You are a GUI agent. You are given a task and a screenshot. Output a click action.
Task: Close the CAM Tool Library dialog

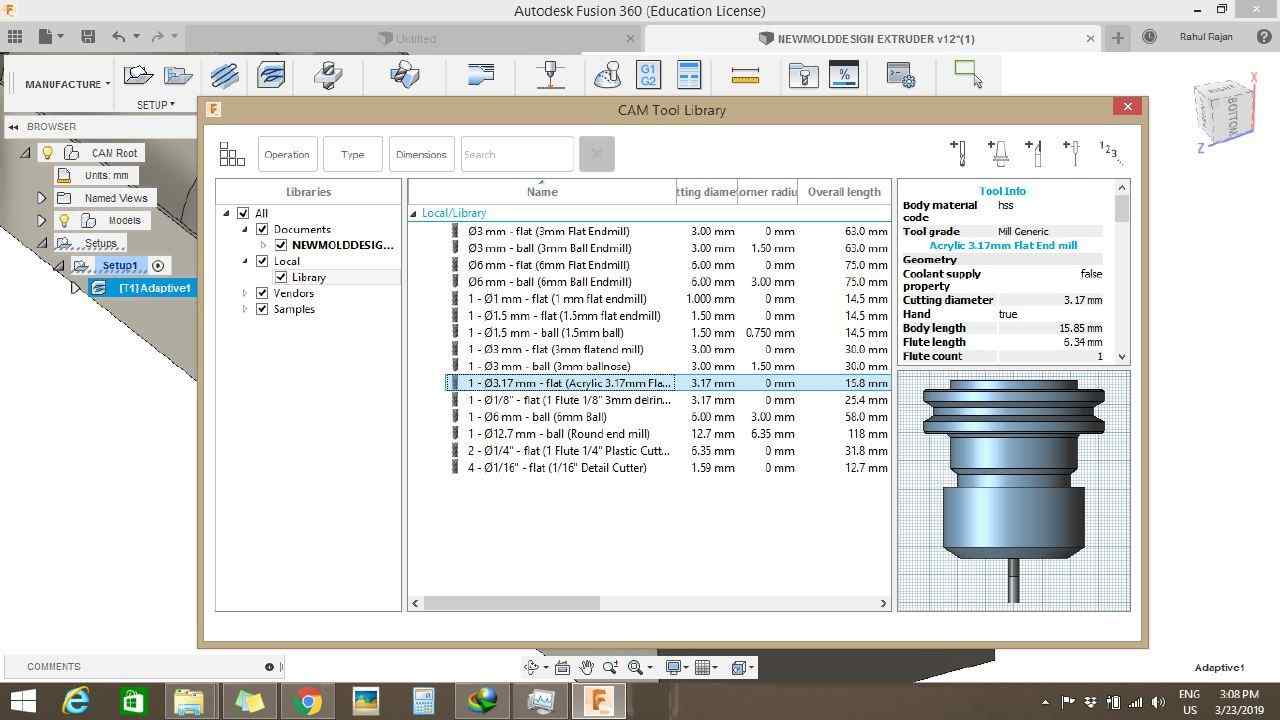coord(1128,106)
